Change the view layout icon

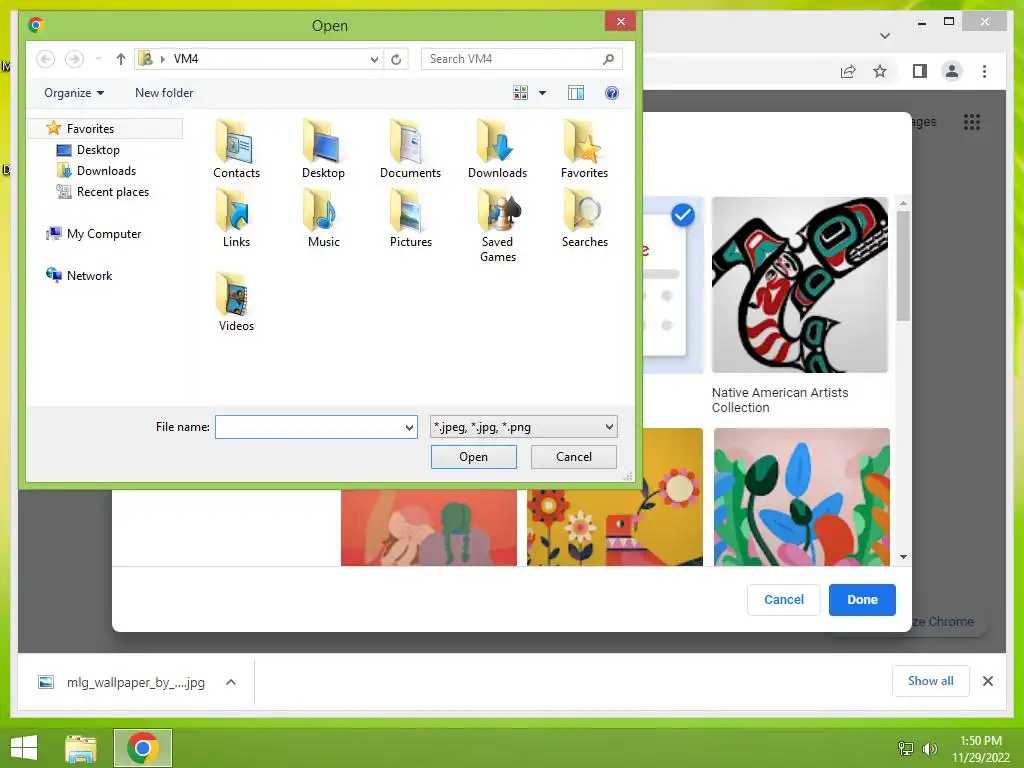coord(520,93)
